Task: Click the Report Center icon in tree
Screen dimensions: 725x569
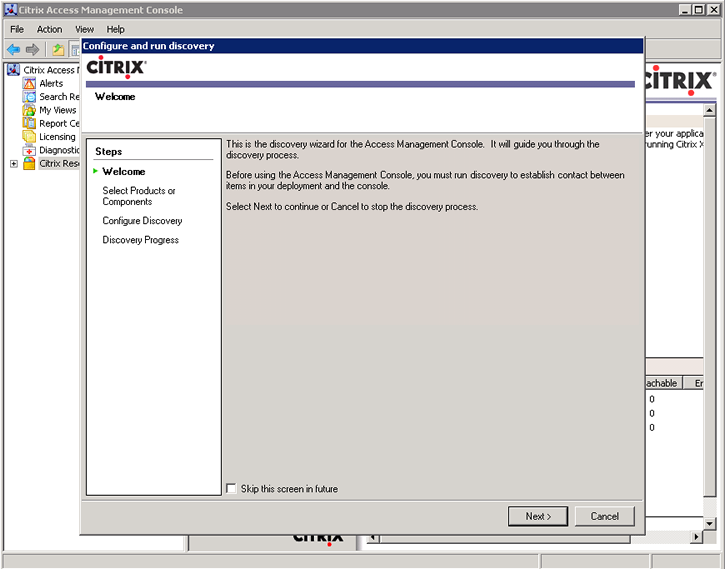Action: pyautogui.click(x=29, y=123)
